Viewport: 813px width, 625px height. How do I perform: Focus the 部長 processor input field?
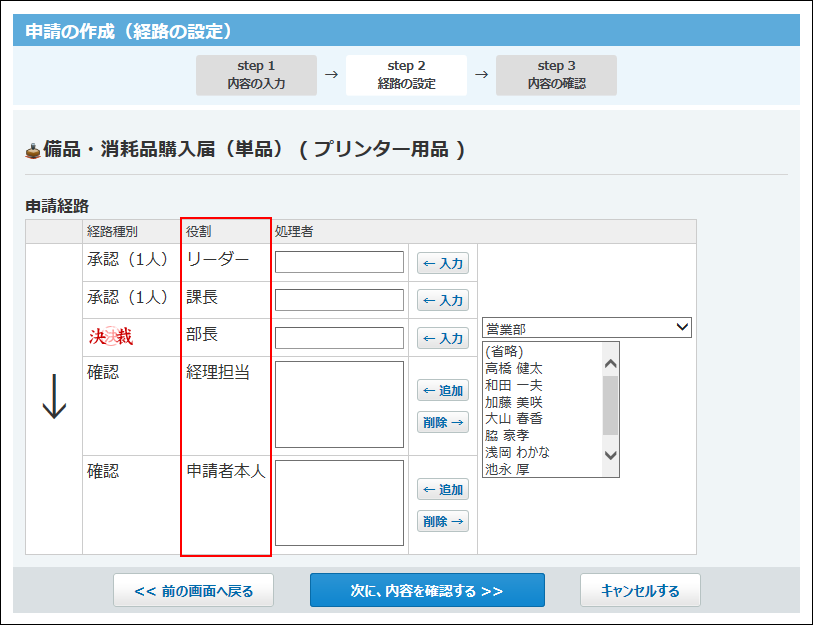339,338
